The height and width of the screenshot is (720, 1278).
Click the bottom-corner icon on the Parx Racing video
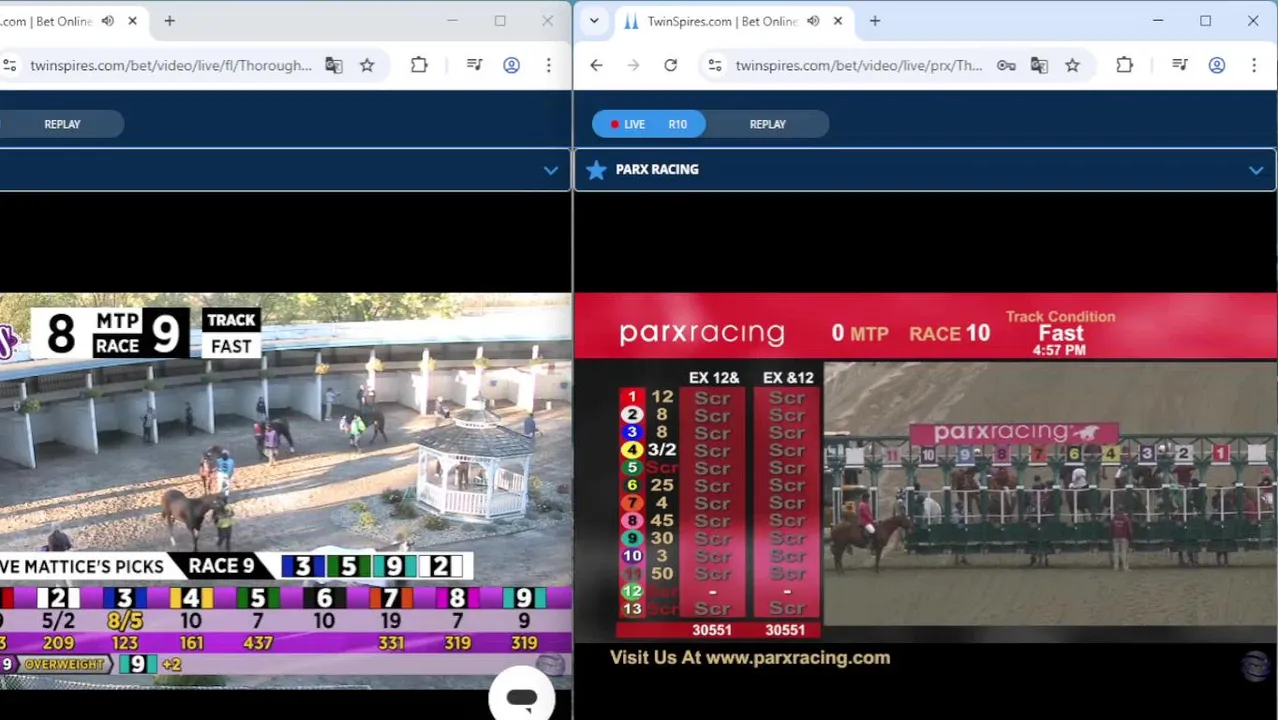(1256, 665)
